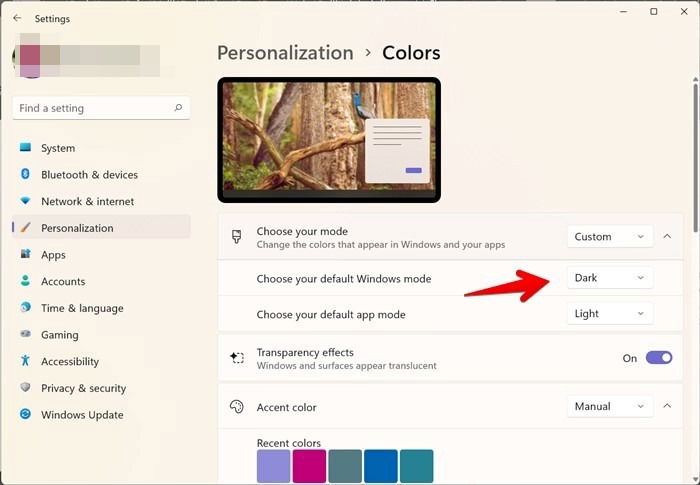Open Privacy & security

tap(102, 388)
